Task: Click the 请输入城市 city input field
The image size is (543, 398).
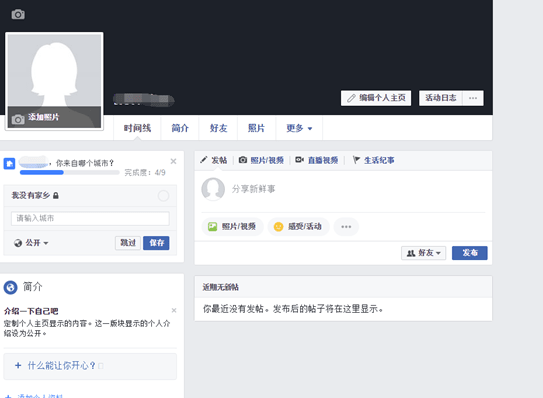Action: 90,218
